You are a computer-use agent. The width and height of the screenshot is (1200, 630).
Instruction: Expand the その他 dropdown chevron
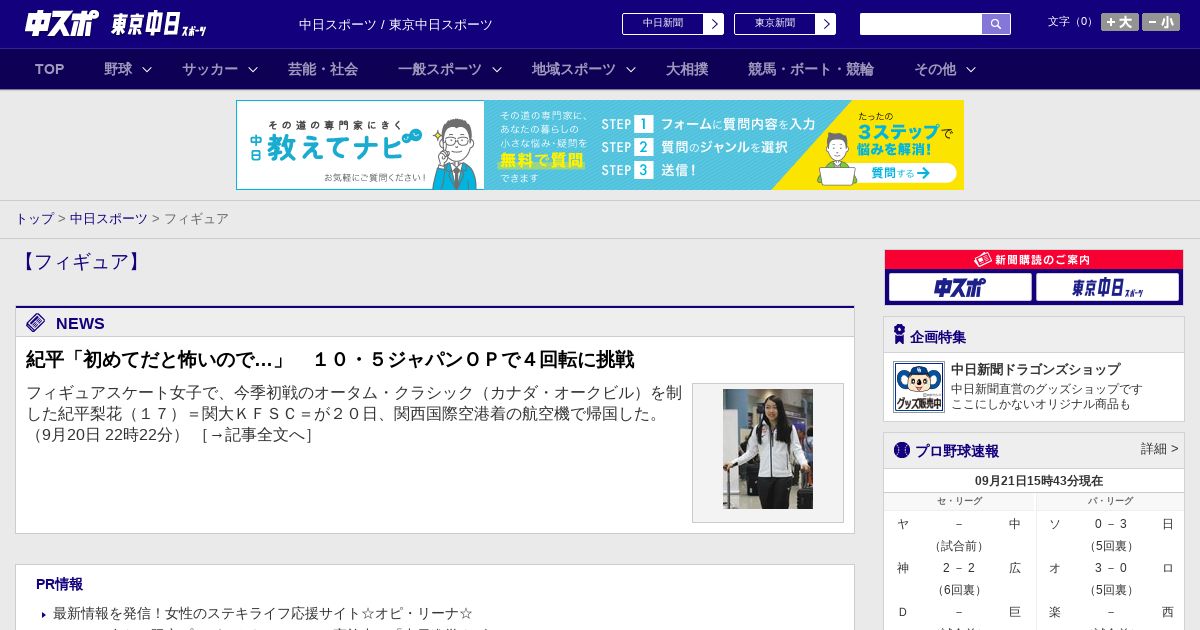click(x=971, y=69)
